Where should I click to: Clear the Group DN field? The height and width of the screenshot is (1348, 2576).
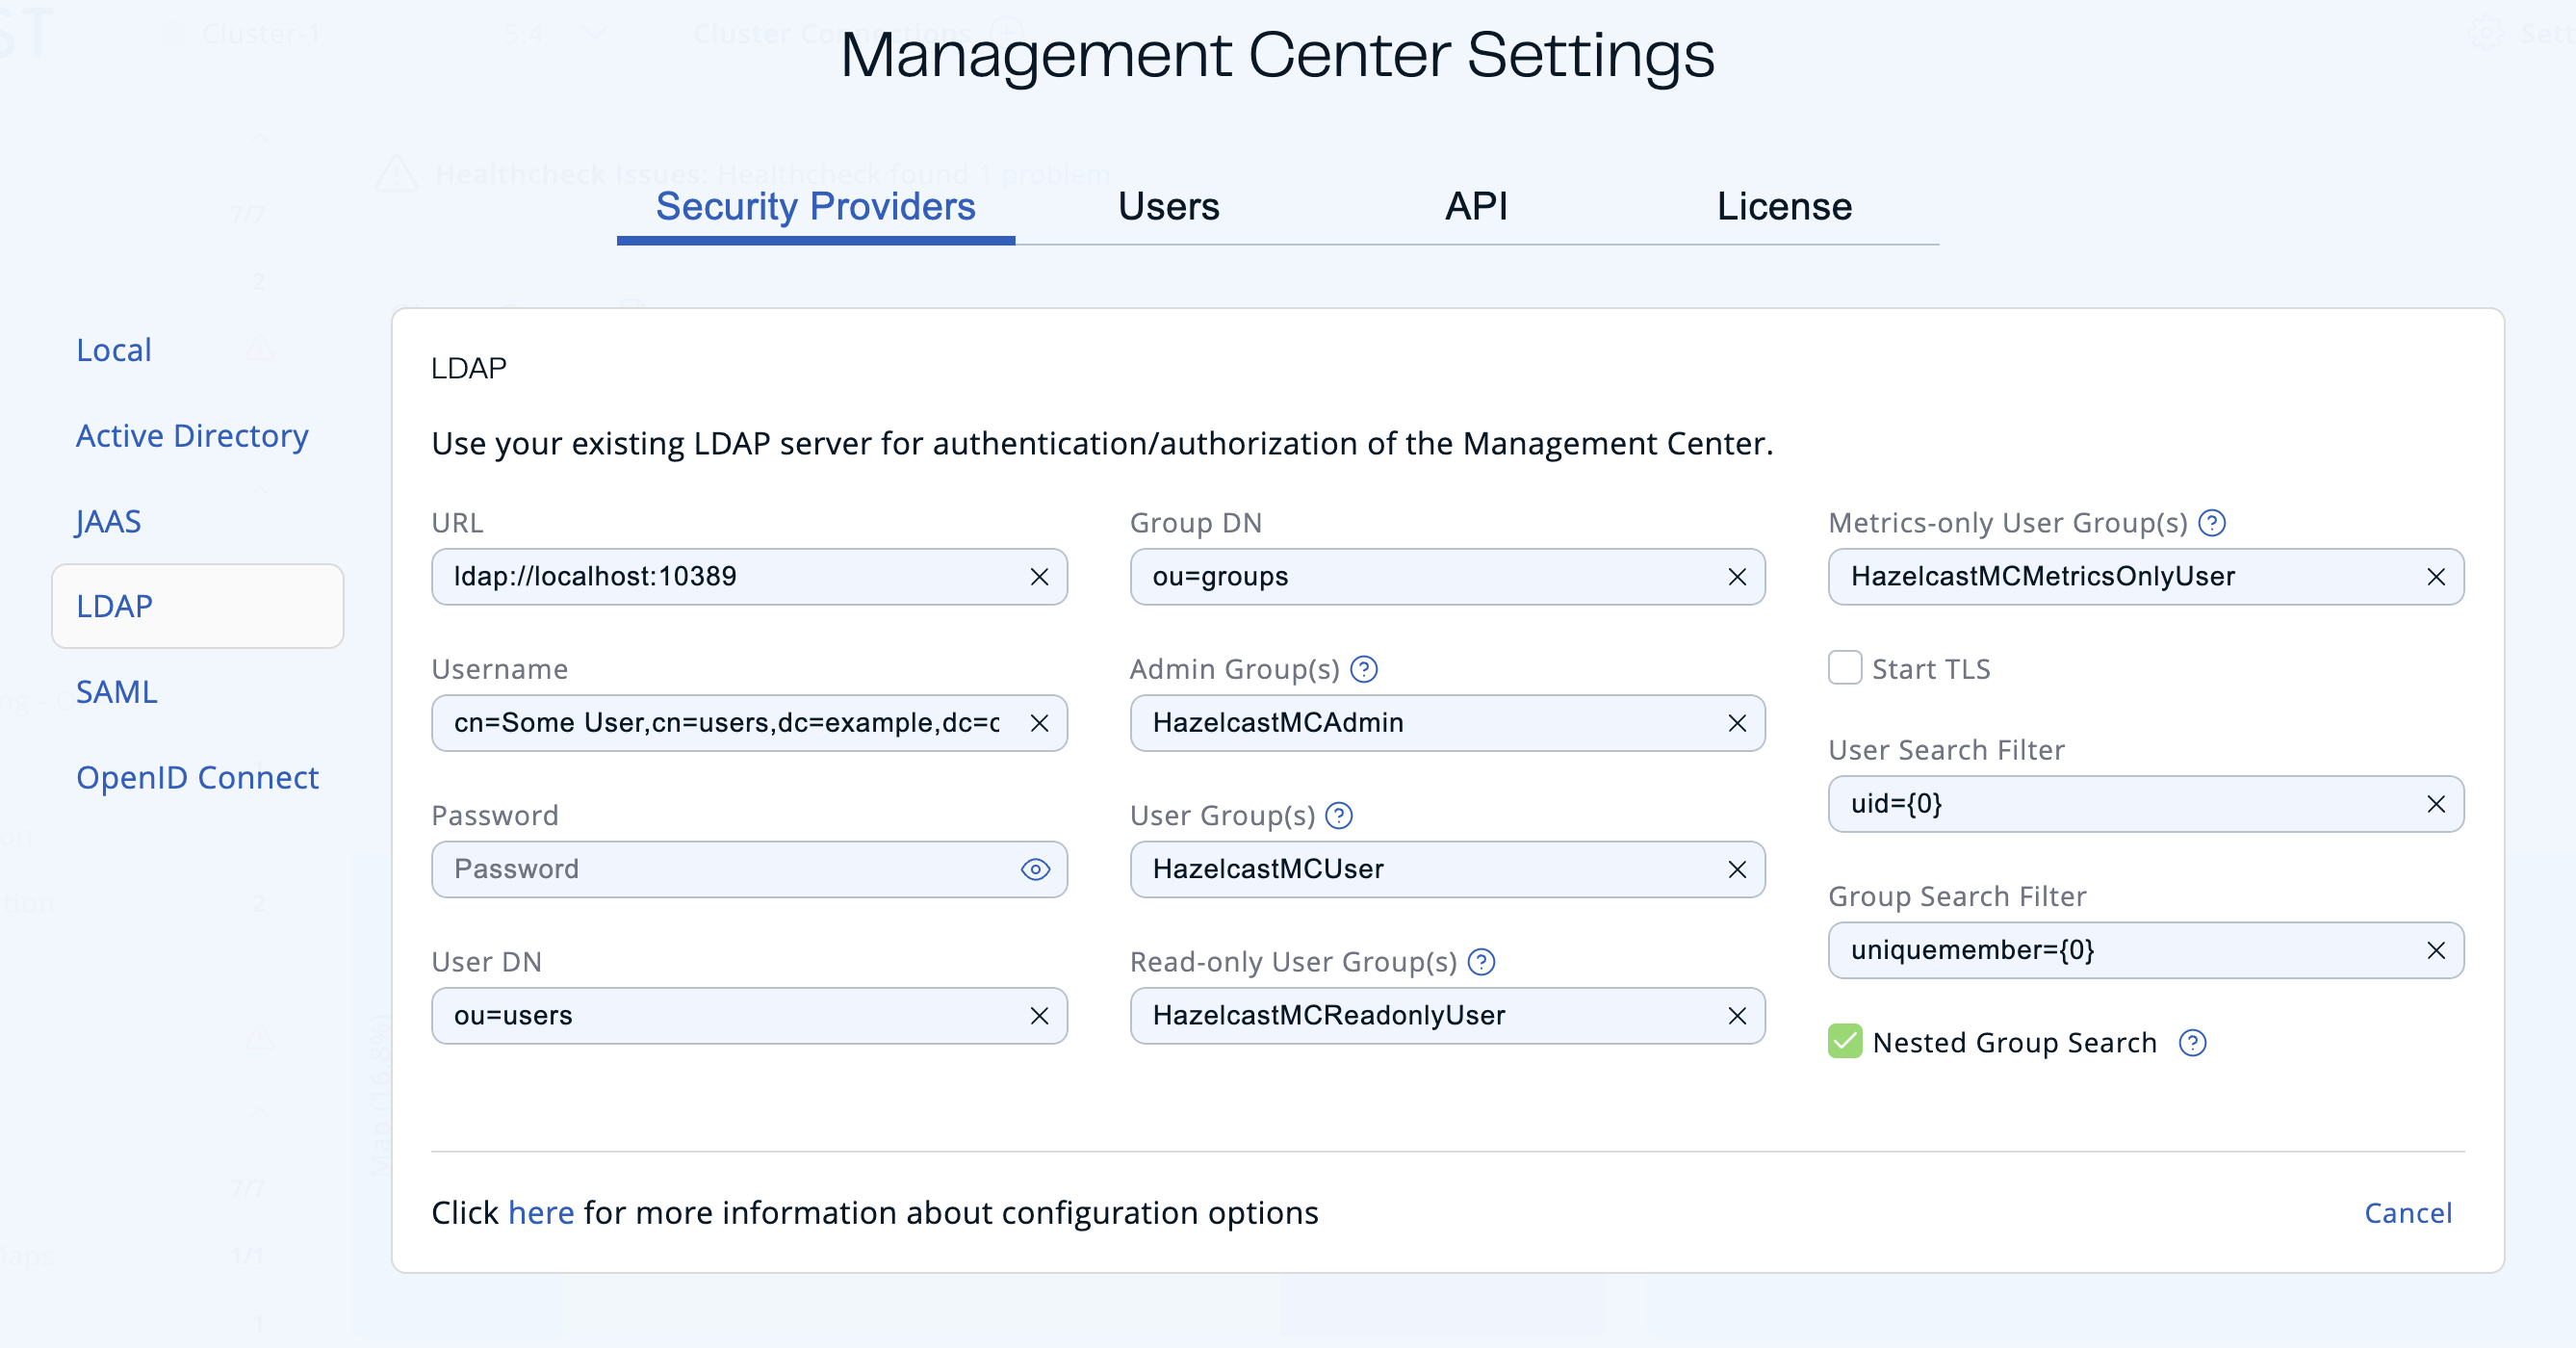click(x=1737, y=577)
